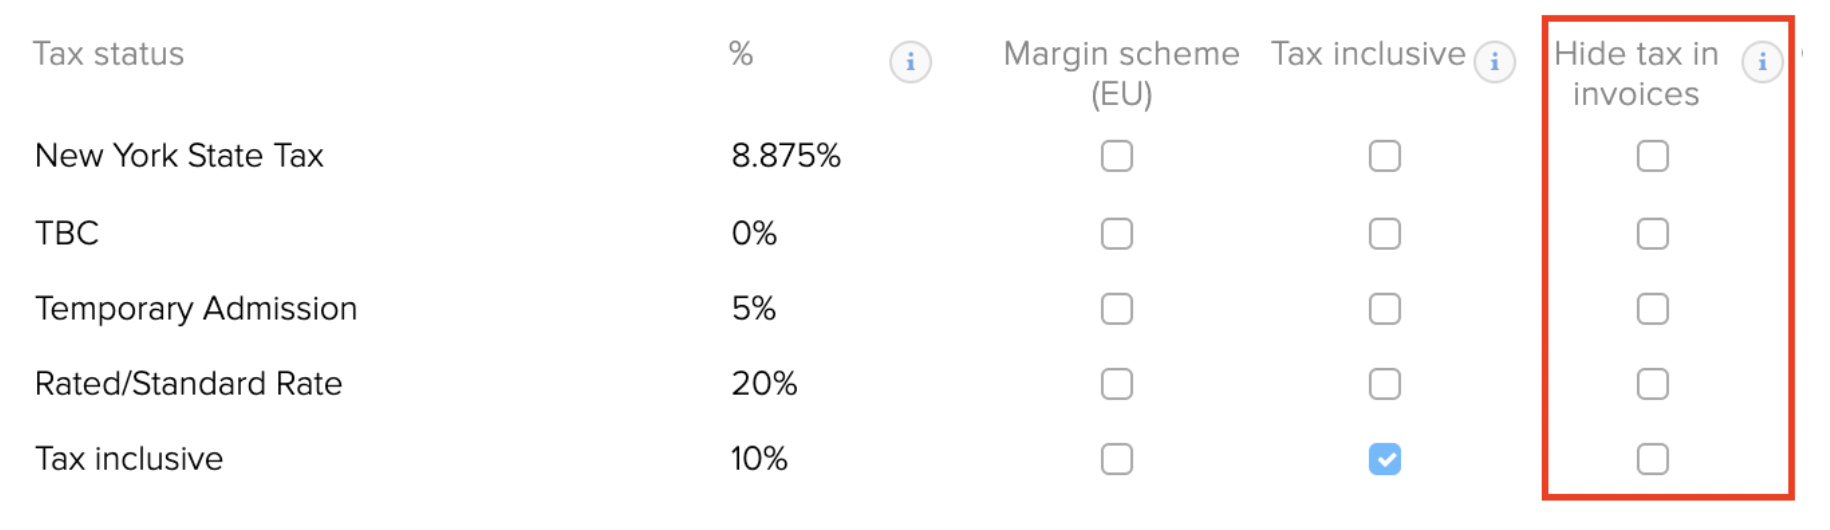
Task: Enable Margin scheme for Rated/Standard Rate
Action: click(1117, 384)
